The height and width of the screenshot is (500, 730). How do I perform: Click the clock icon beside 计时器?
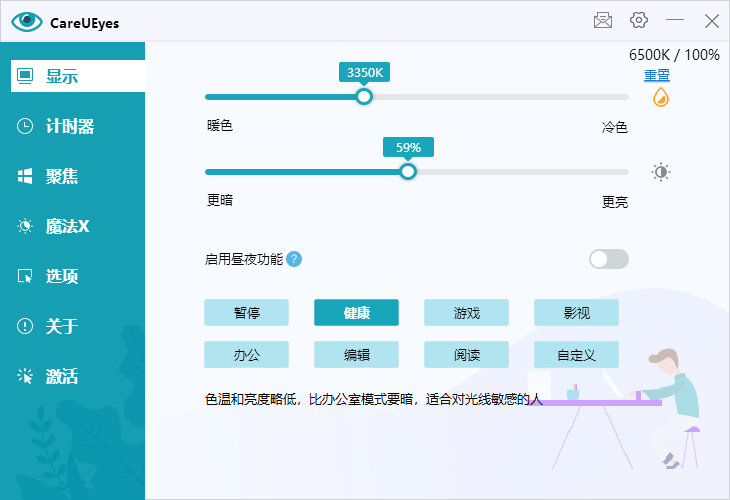tap(25, 126)
